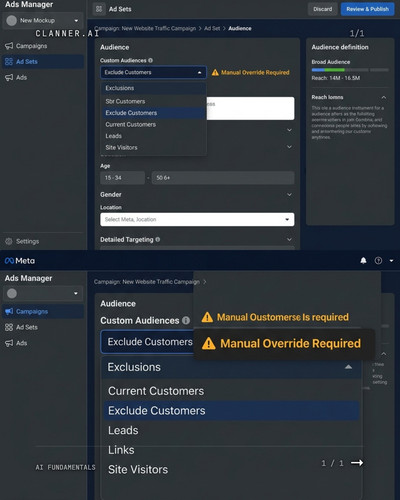Screen dimensions: 400x500
Task: Collapse the large Exclusions list arrow
Action: coord(348,367)
